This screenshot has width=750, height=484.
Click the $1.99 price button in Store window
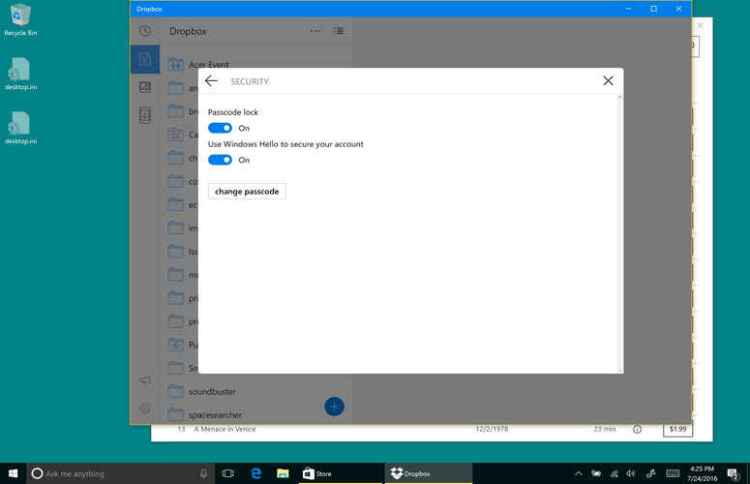coord(677,429)
